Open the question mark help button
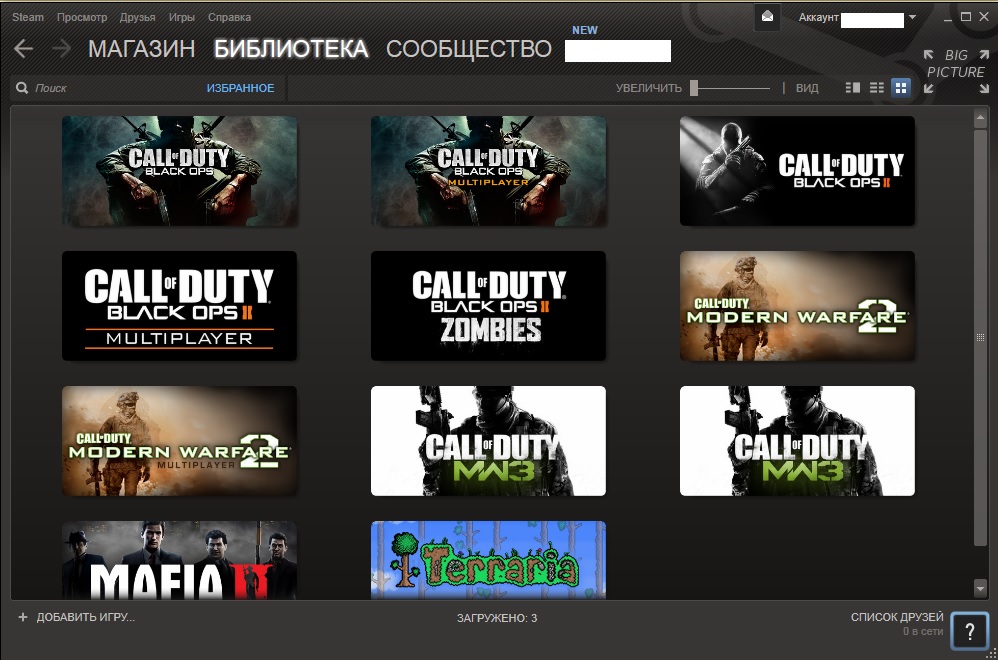Image resolution: width=998 pixels, height=660 pixels. point(969,631)
